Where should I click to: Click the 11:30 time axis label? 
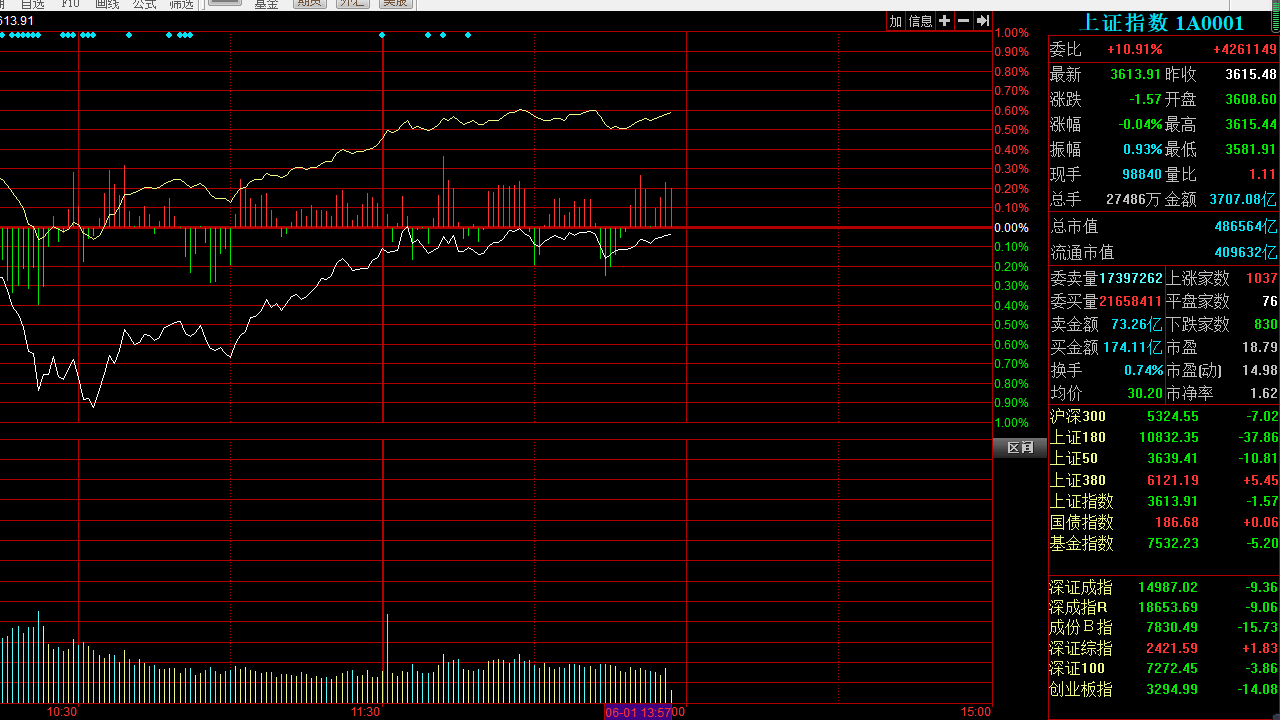coord(366,712)
